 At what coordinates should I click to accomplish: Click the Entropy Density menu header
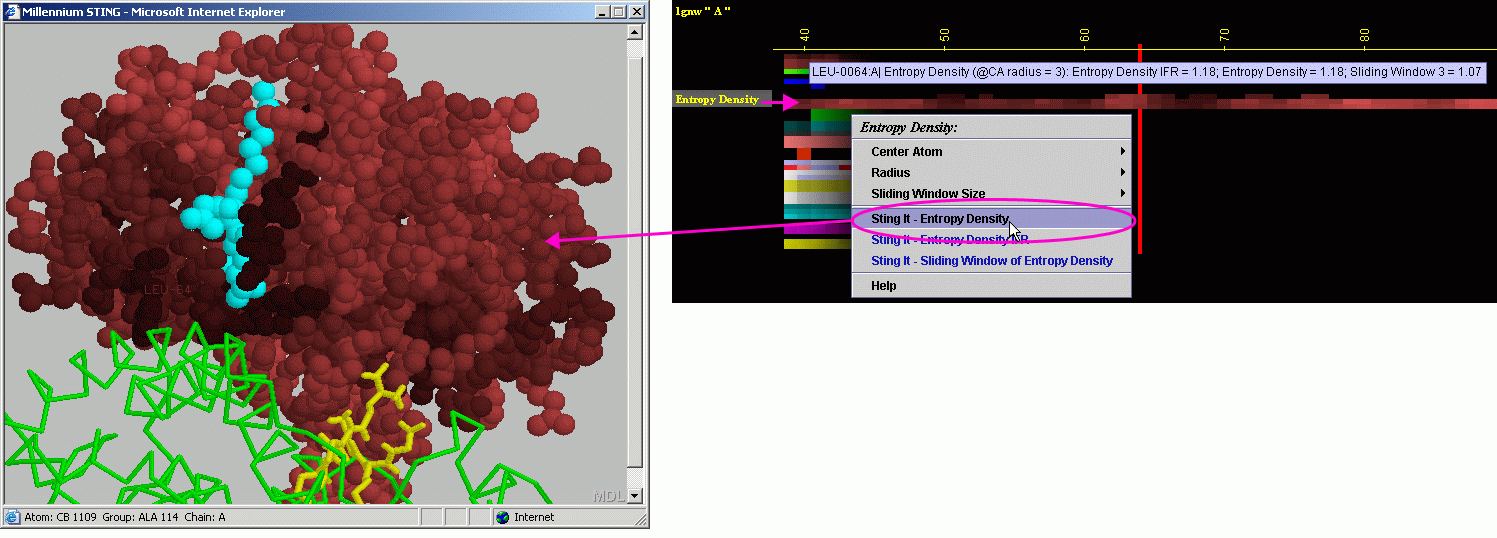coord(909,127)
